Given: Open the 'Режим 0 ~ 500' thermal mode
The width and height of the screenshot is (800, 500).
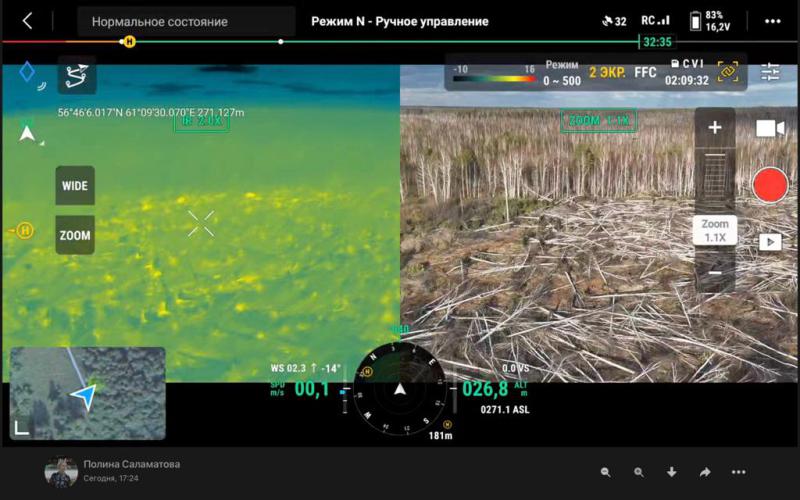Looking at the screenshot, I should point(561,73).
